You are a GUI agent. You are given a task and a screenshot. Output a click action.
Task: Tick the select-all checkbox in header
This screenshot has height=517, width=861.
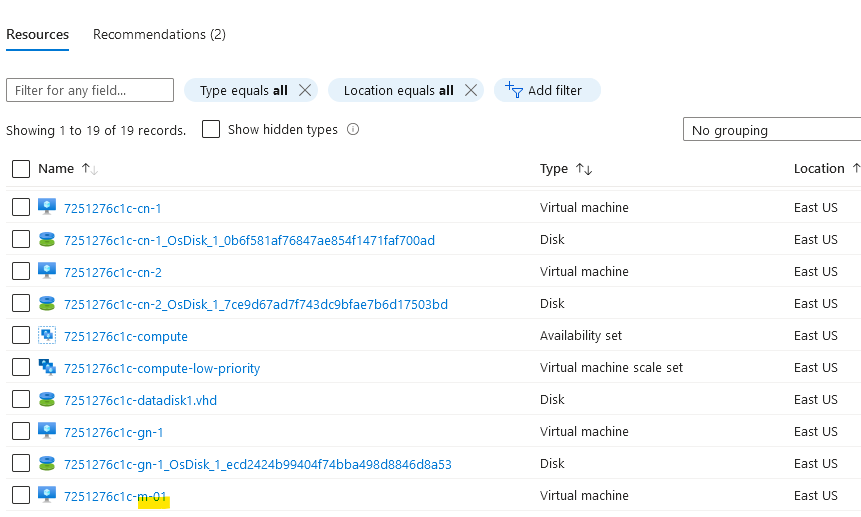[x=21, y=169]
